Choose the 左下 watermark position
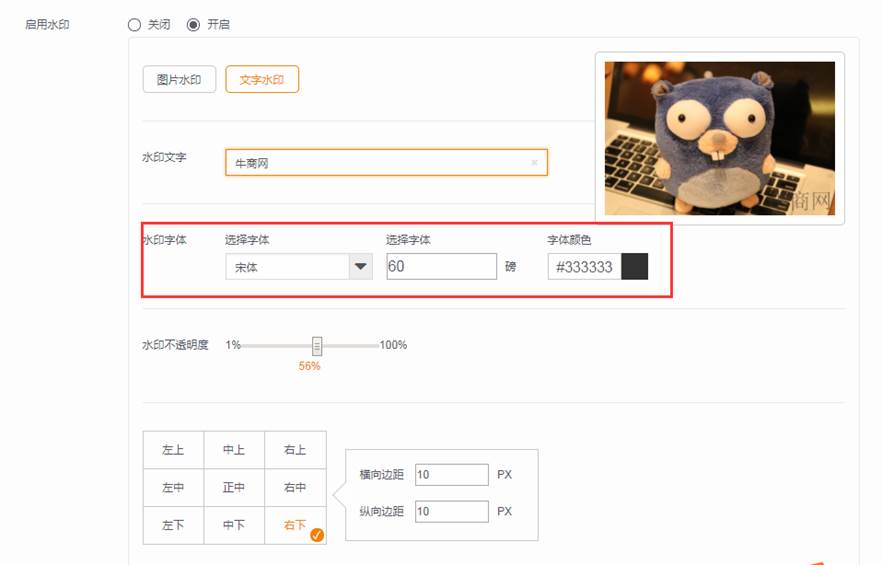 (173, 525)
